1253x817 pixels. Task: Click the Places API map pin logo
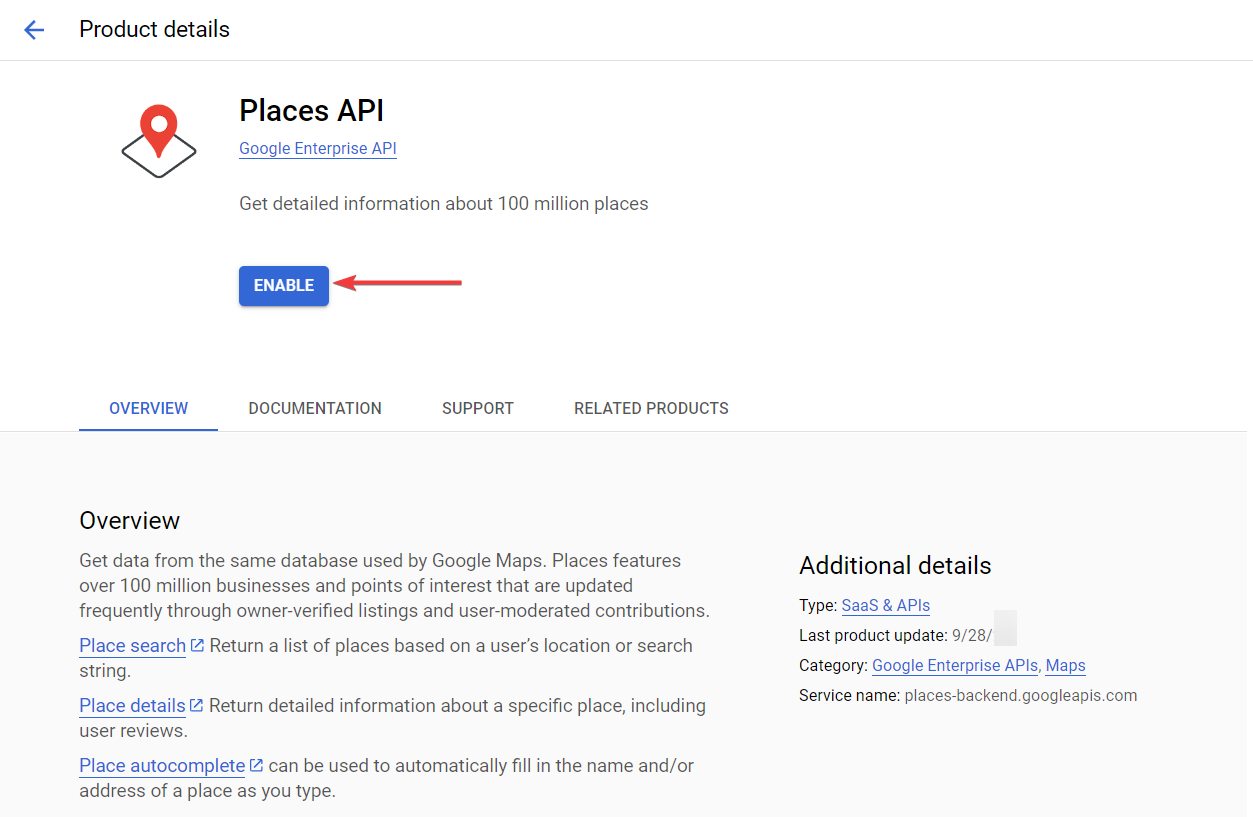pyautogui.click(x=159, y=141)
